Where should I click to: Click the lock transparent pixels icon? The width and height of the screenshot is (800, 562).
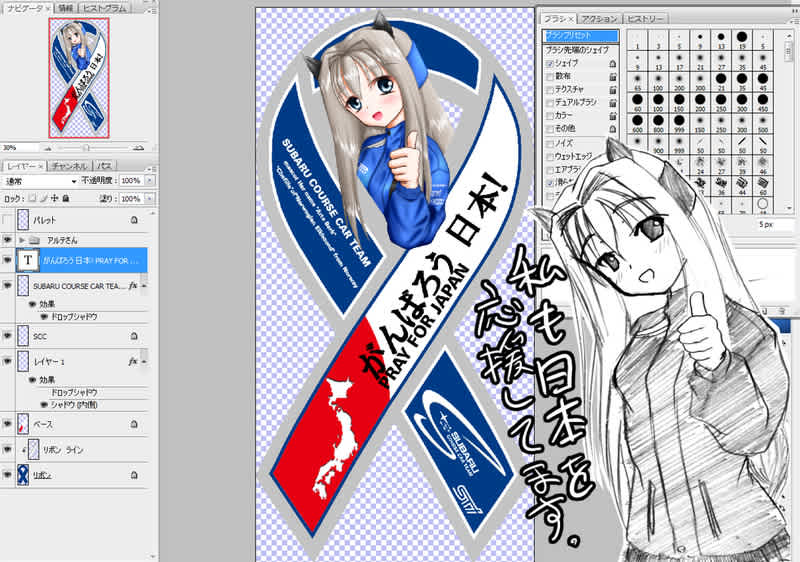32,198
